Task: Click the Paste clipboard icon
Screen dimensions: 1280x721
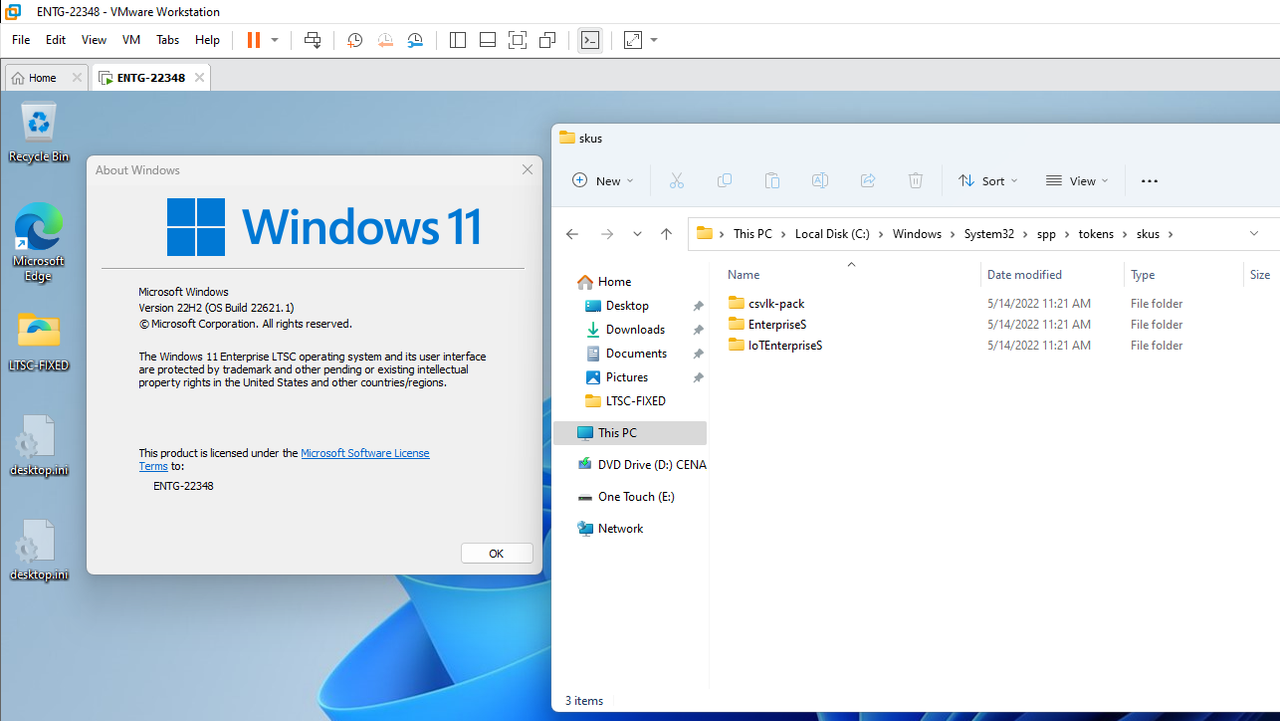Action: (772, 181)
